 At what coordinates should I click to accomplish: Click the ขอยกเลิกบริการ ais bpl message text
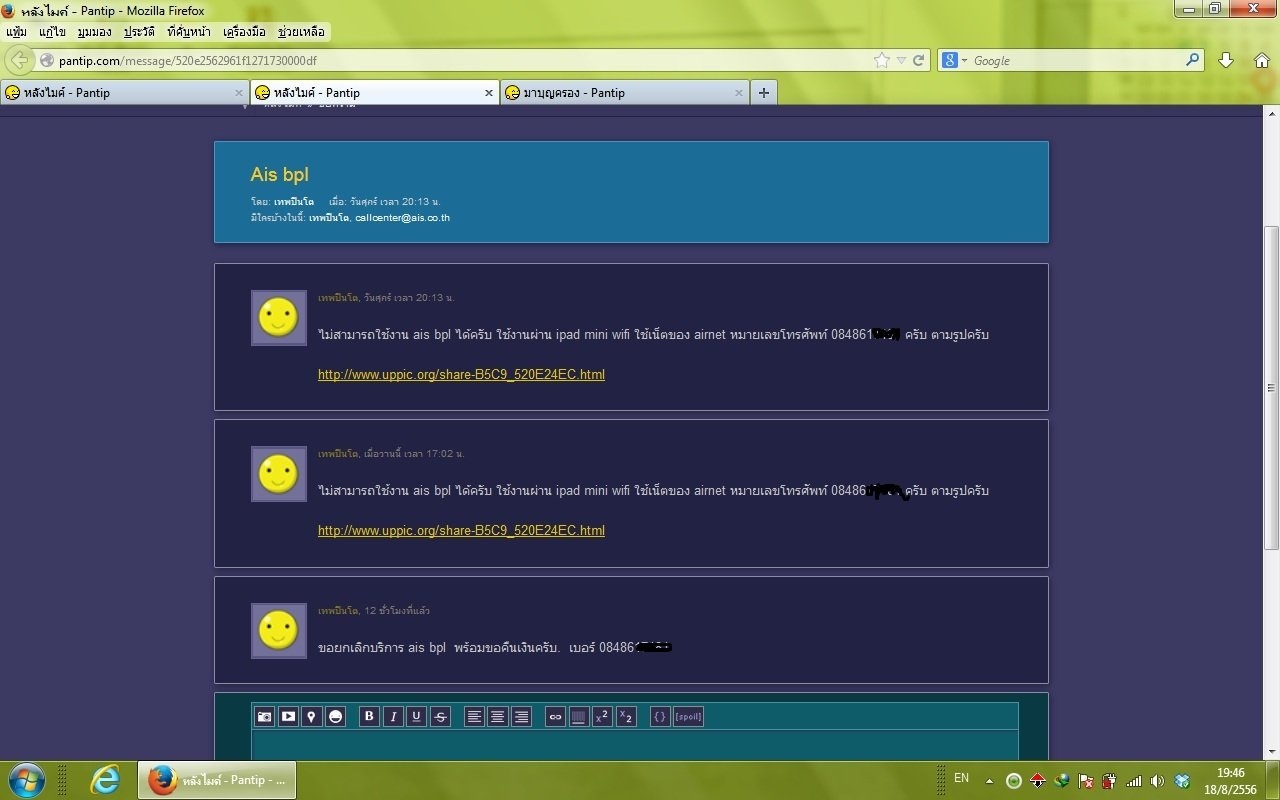pyautogui.click(x=494, y=647)
